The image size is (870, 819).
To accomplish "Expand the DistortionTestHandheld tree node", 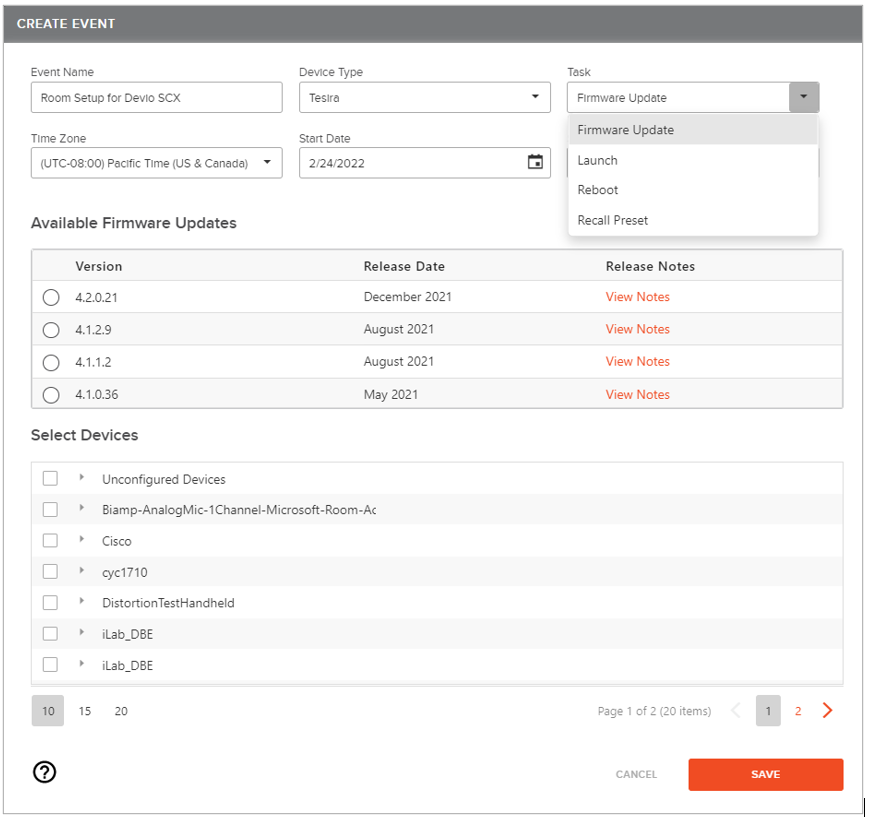I will tap(82, 602).
